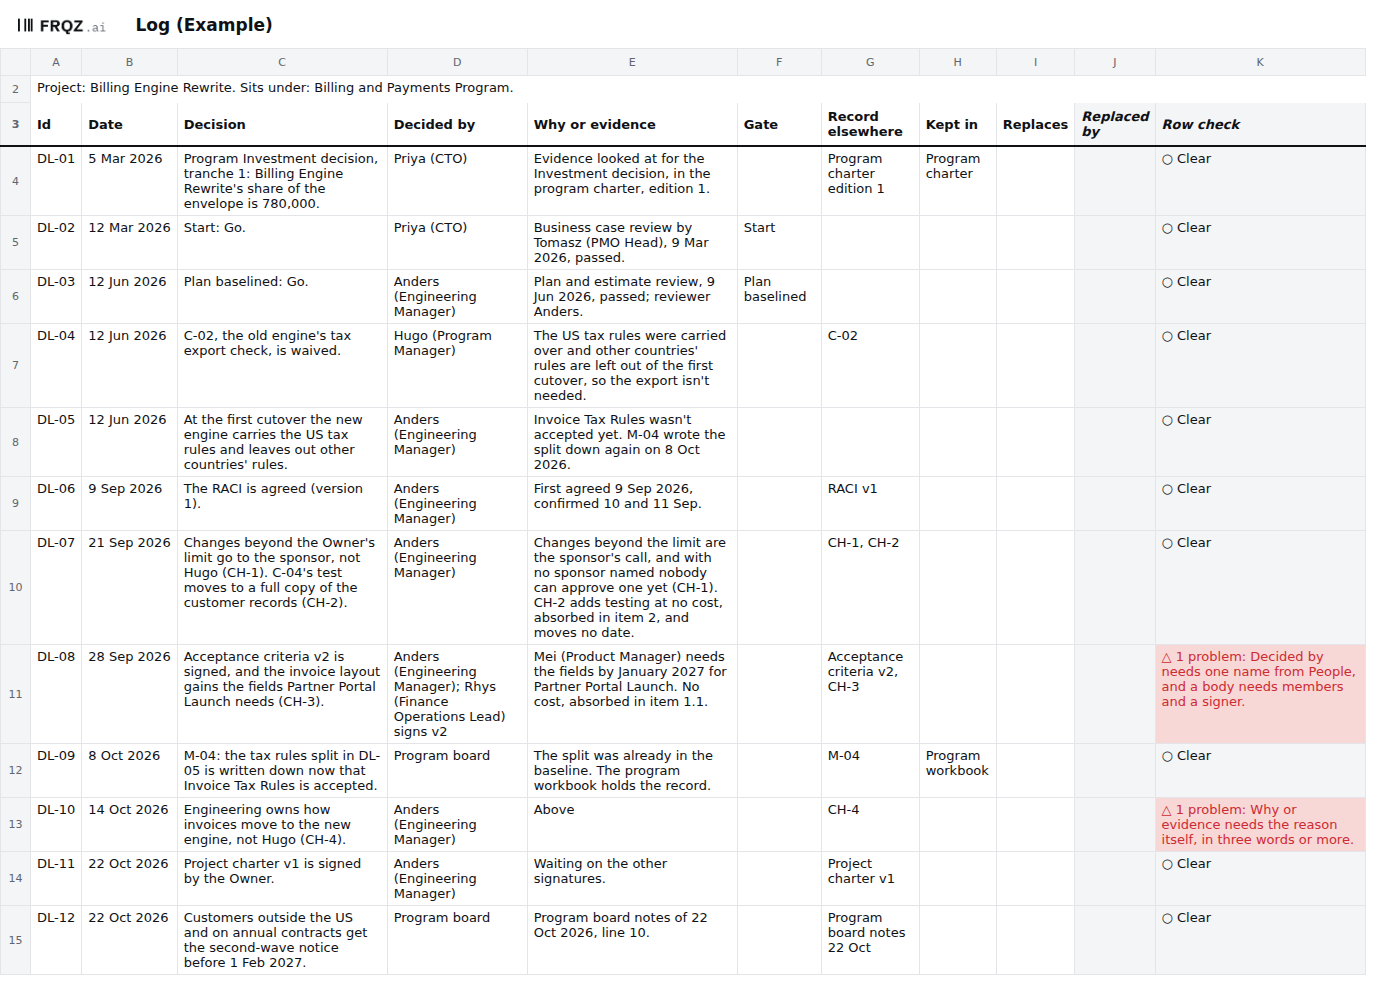Click the DL-10 row check problem cell
The height and width of the screenshot is (991, 1382).
click(x=1260, y=825)
